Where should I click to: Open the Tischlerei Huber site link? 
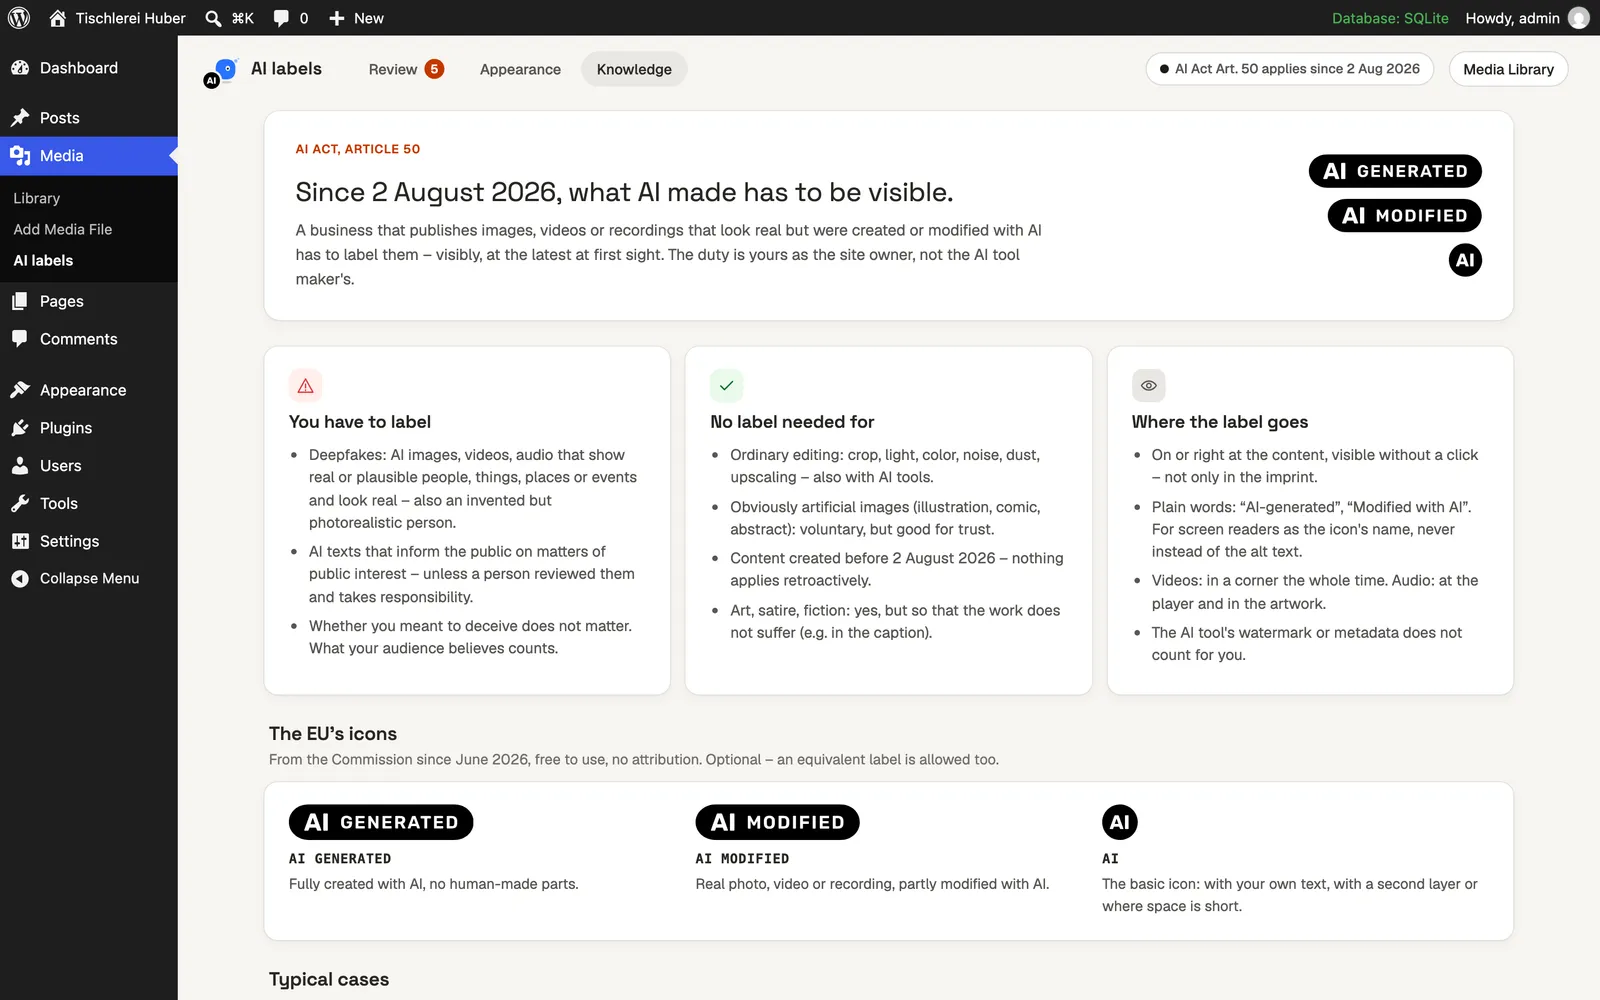pyautogui.click(x=131, y=18)
